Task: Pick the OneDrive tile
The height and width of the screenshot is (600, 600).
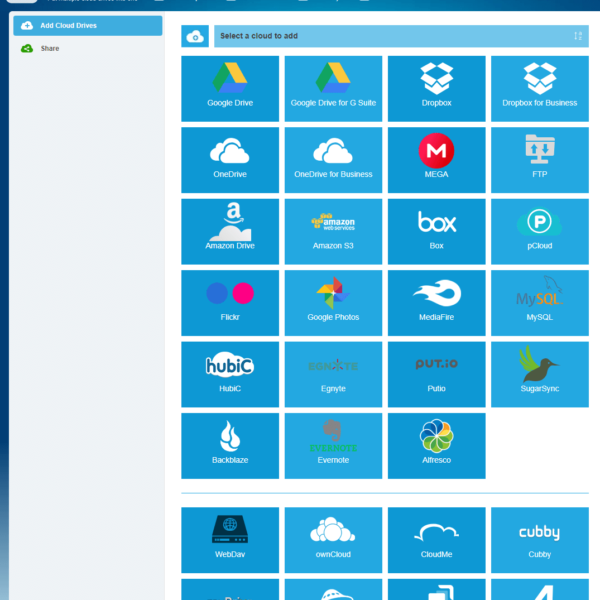Action: (x=230, y=160)
